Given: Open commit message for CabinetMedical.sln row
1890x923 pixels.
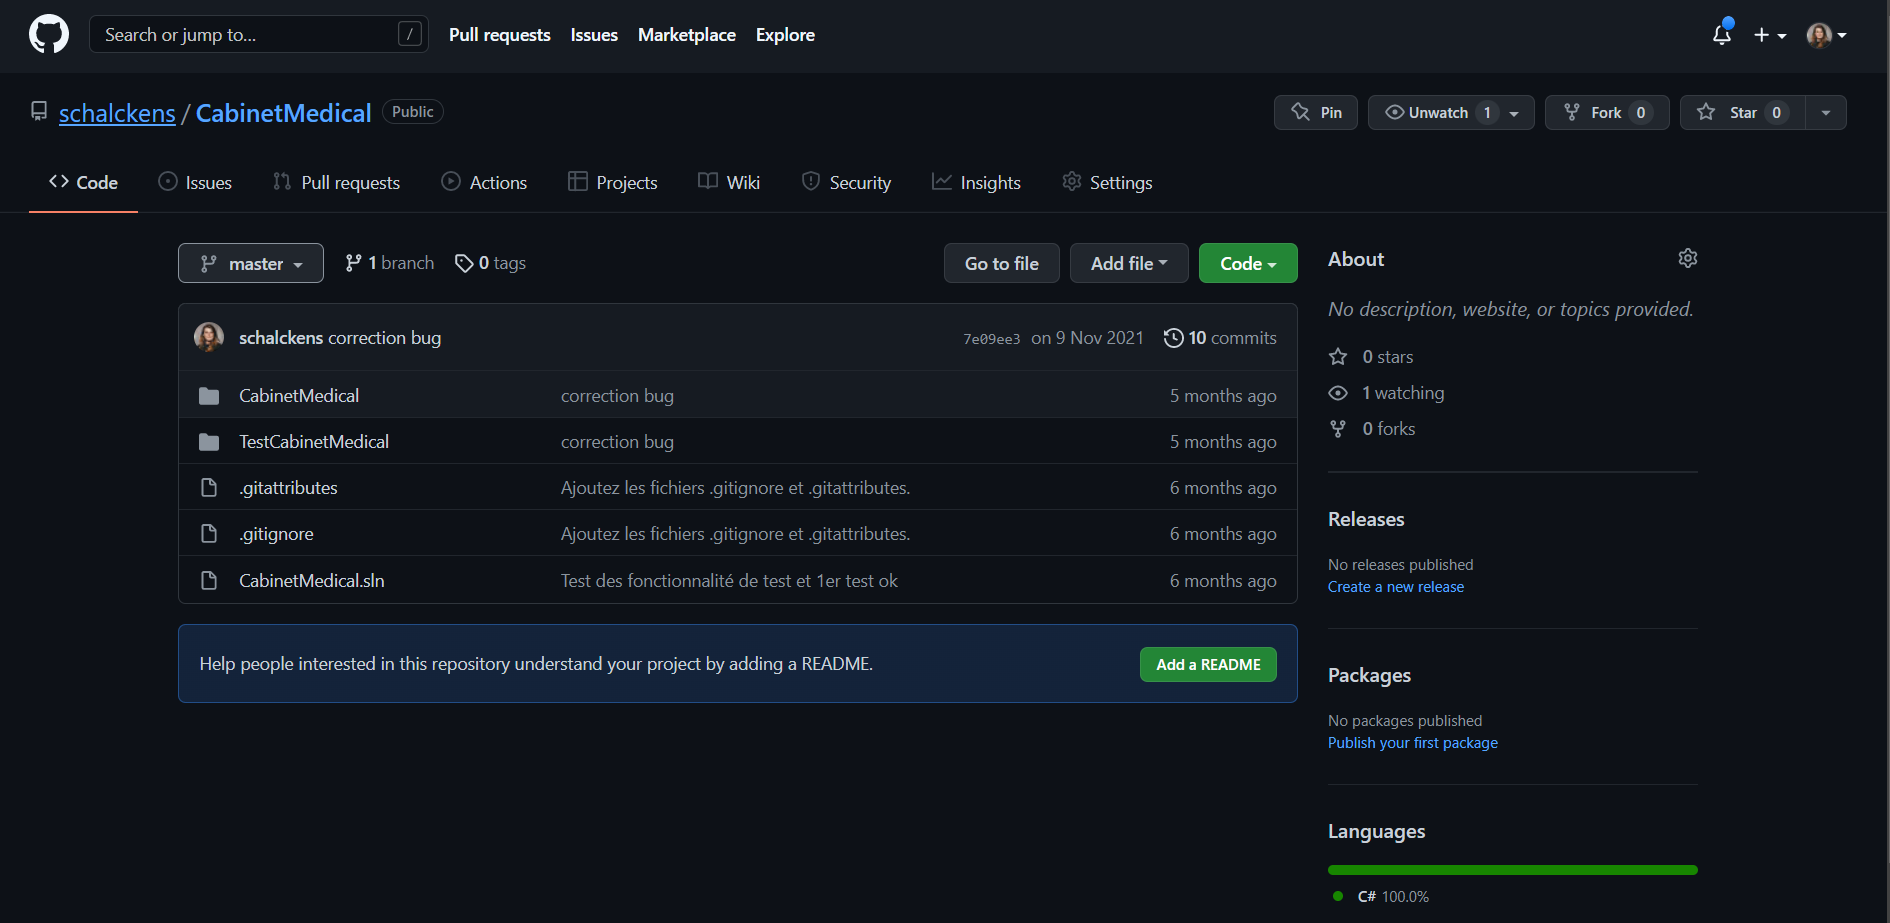Looking at the screenshot, I should coord(729,581).
